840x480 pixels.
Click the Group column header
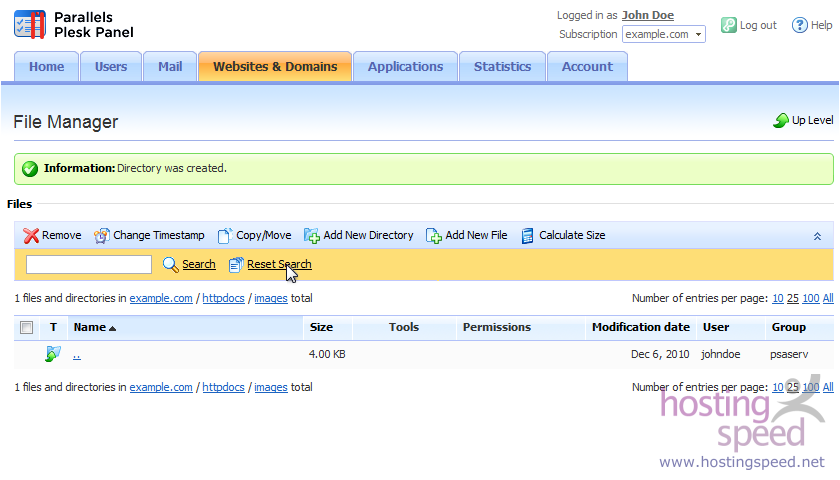(x=789, y=327)
